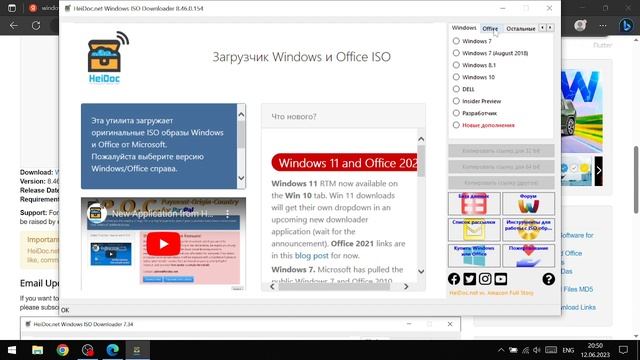640x360 pixels.
Task: Open the Форум tile
Action: click(528, 204)
